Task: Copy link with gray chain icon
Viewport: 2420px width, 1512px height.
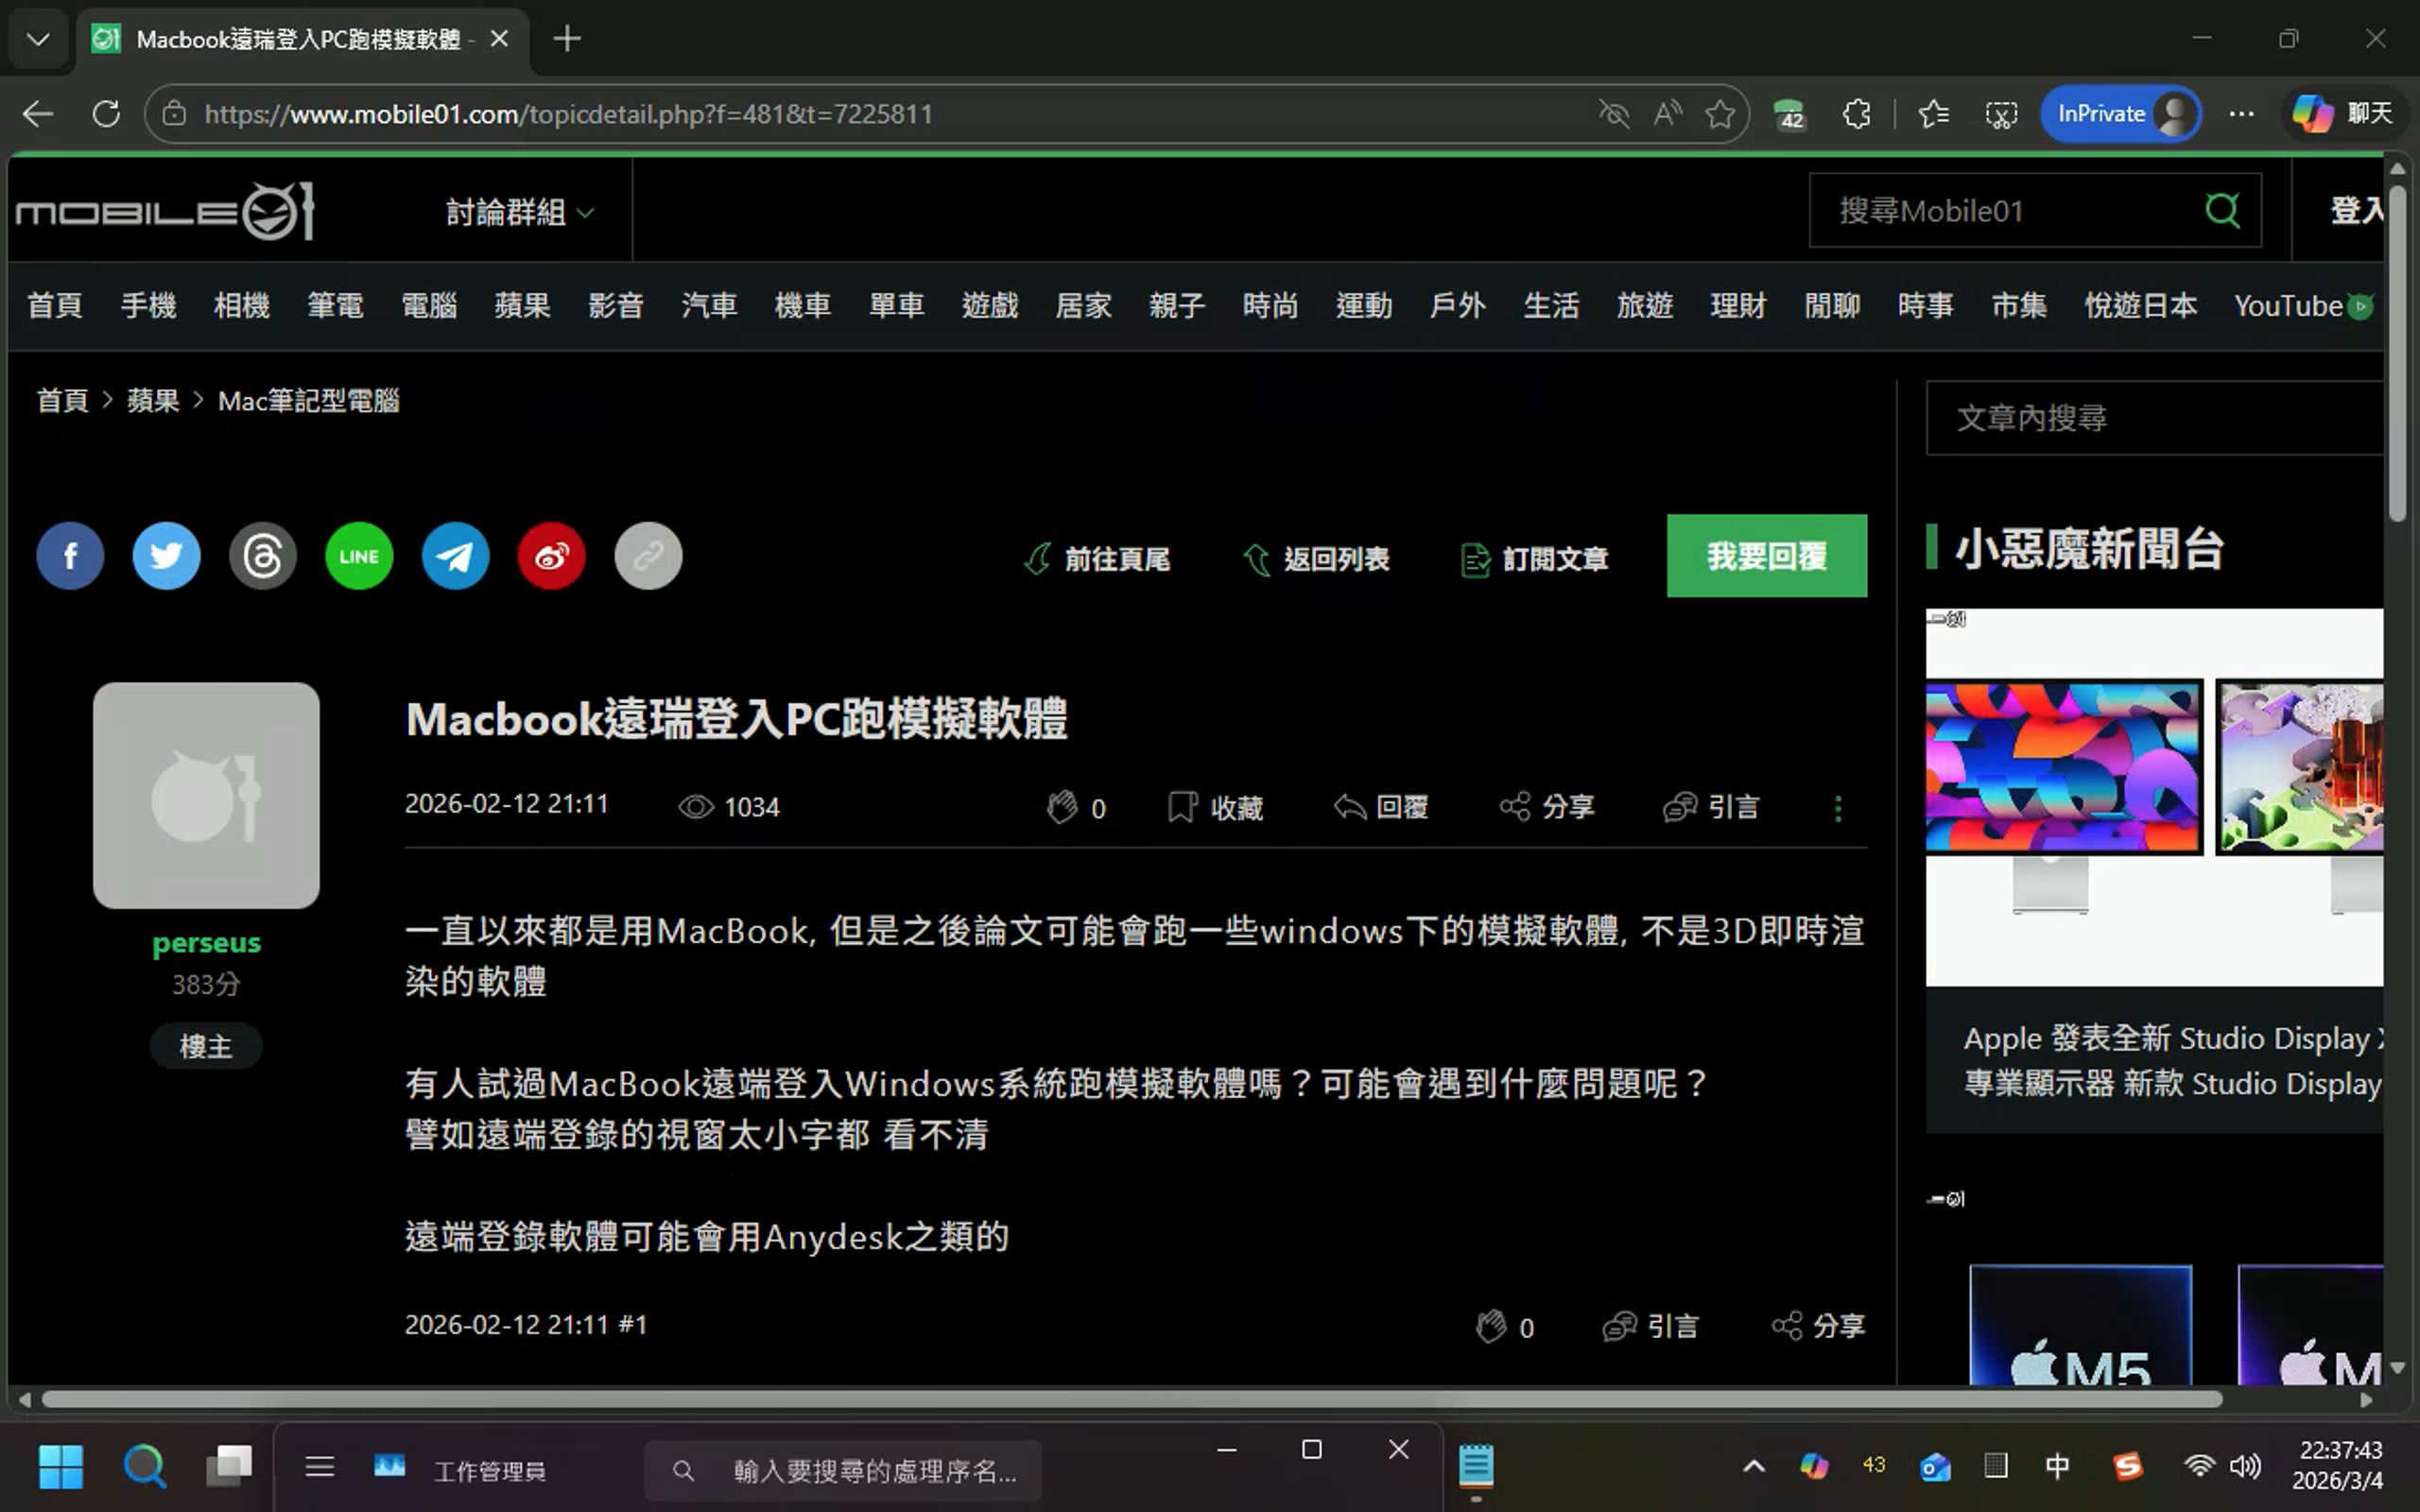Action: pos(648,556)
